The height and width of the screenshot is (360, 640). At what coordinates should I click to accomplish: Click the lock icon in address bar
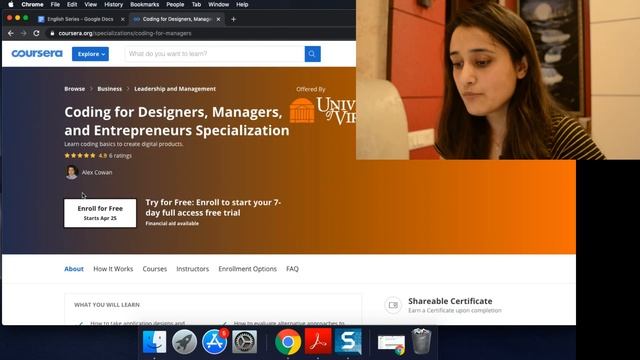tap(52, 33)
